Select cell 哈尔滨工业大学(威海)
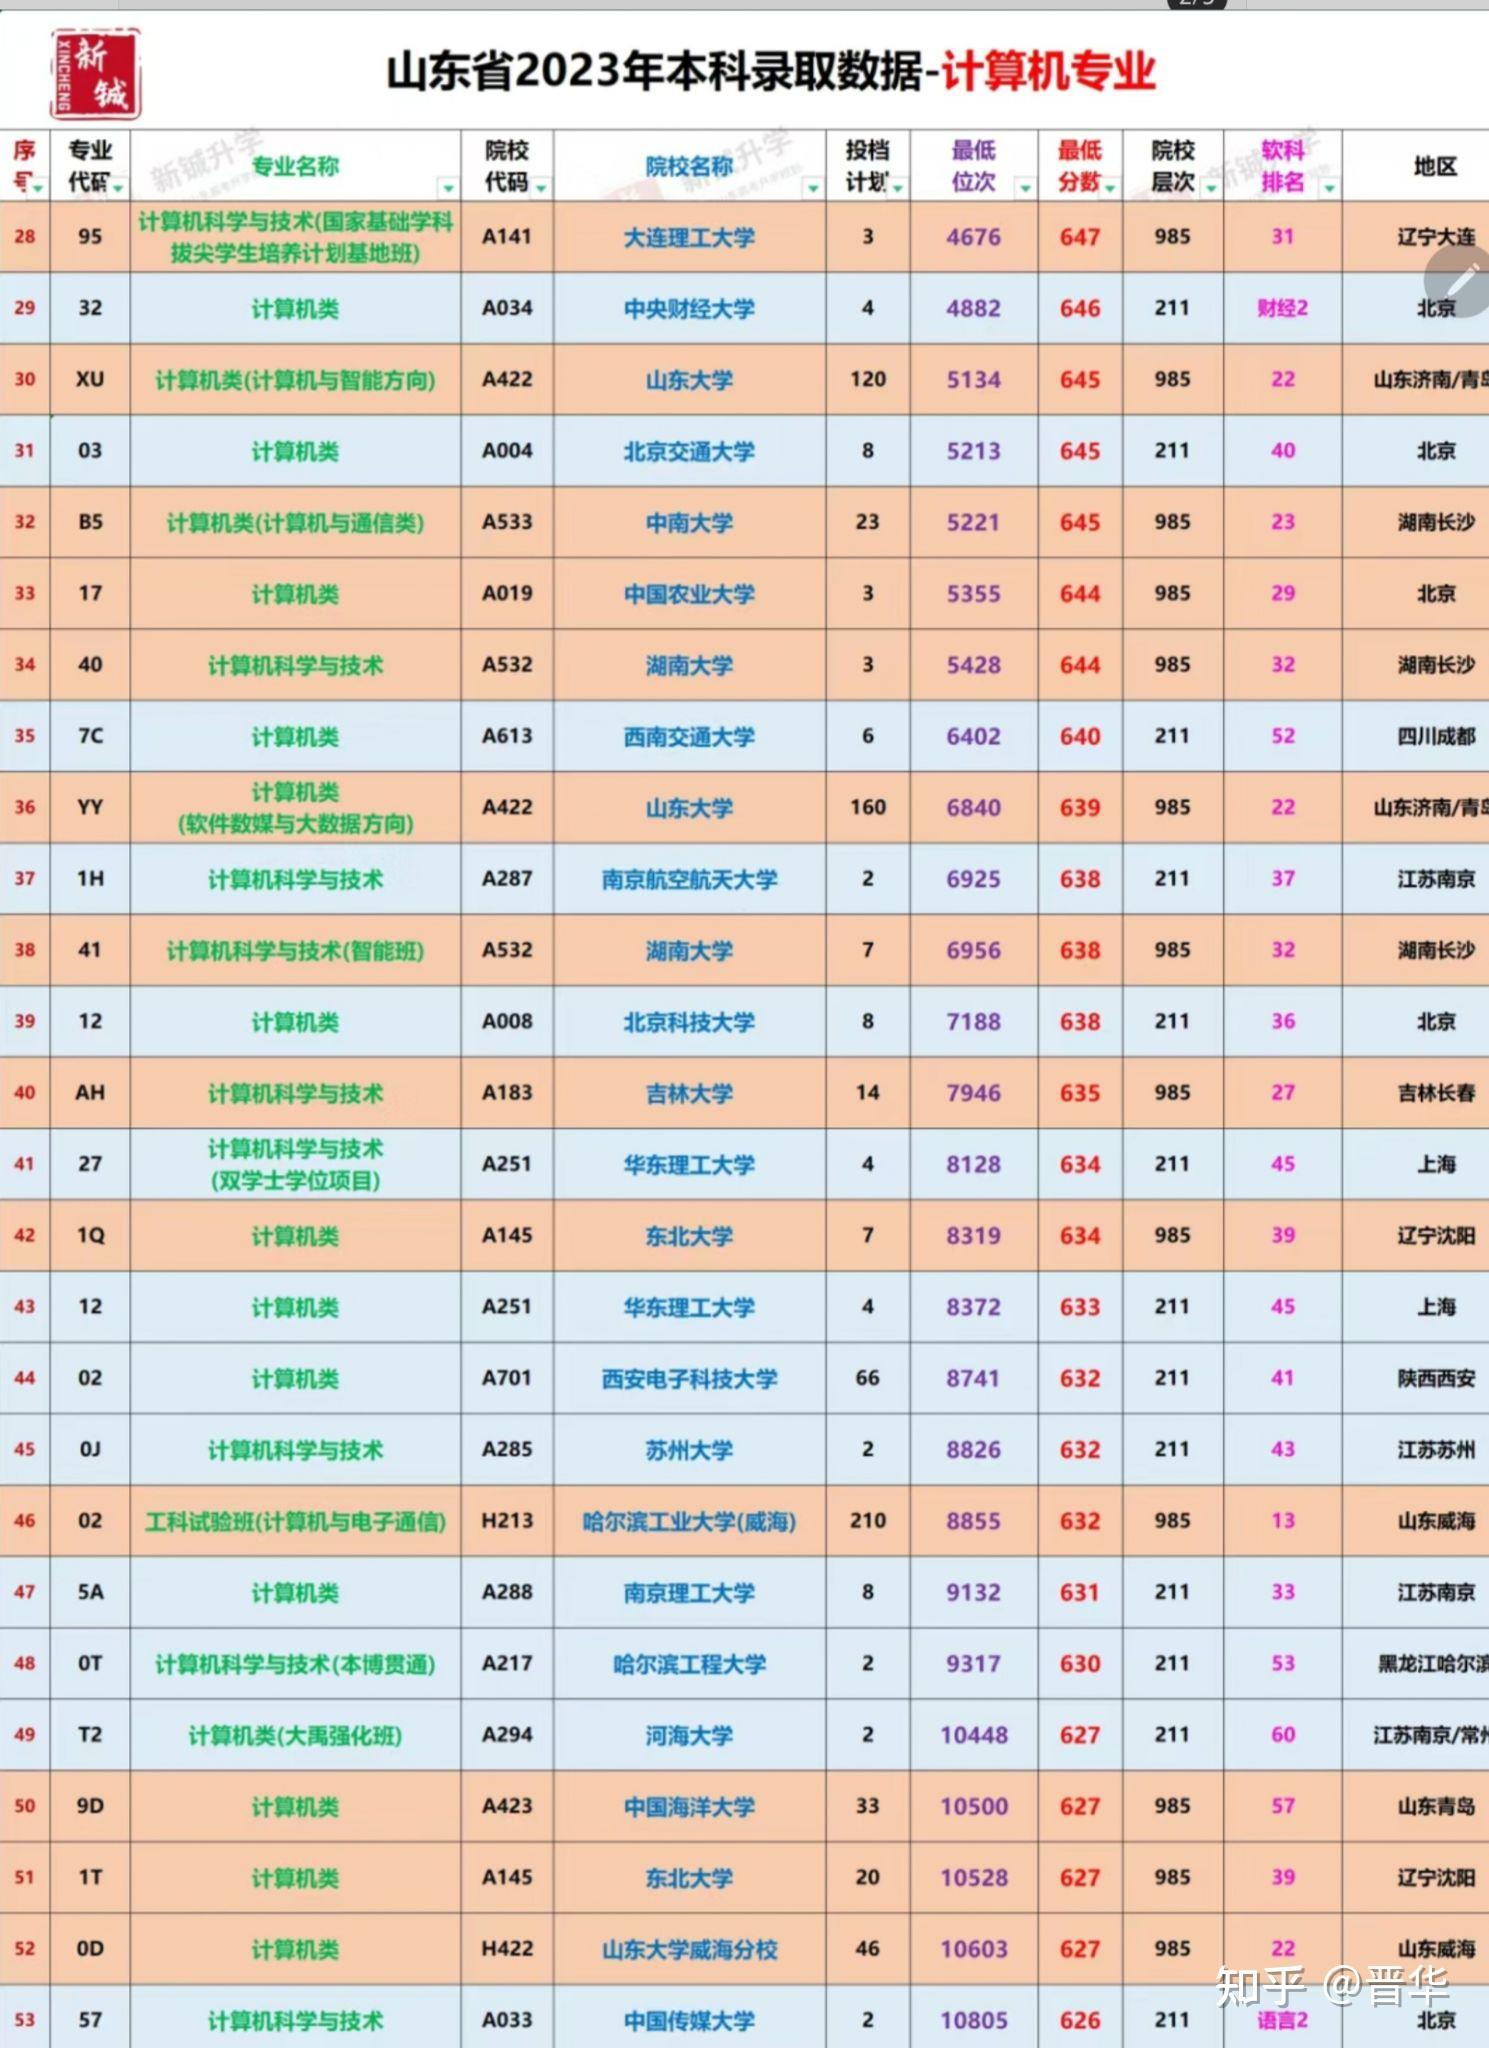This screenshot has width=1489, height=2048. (689, 1522)
